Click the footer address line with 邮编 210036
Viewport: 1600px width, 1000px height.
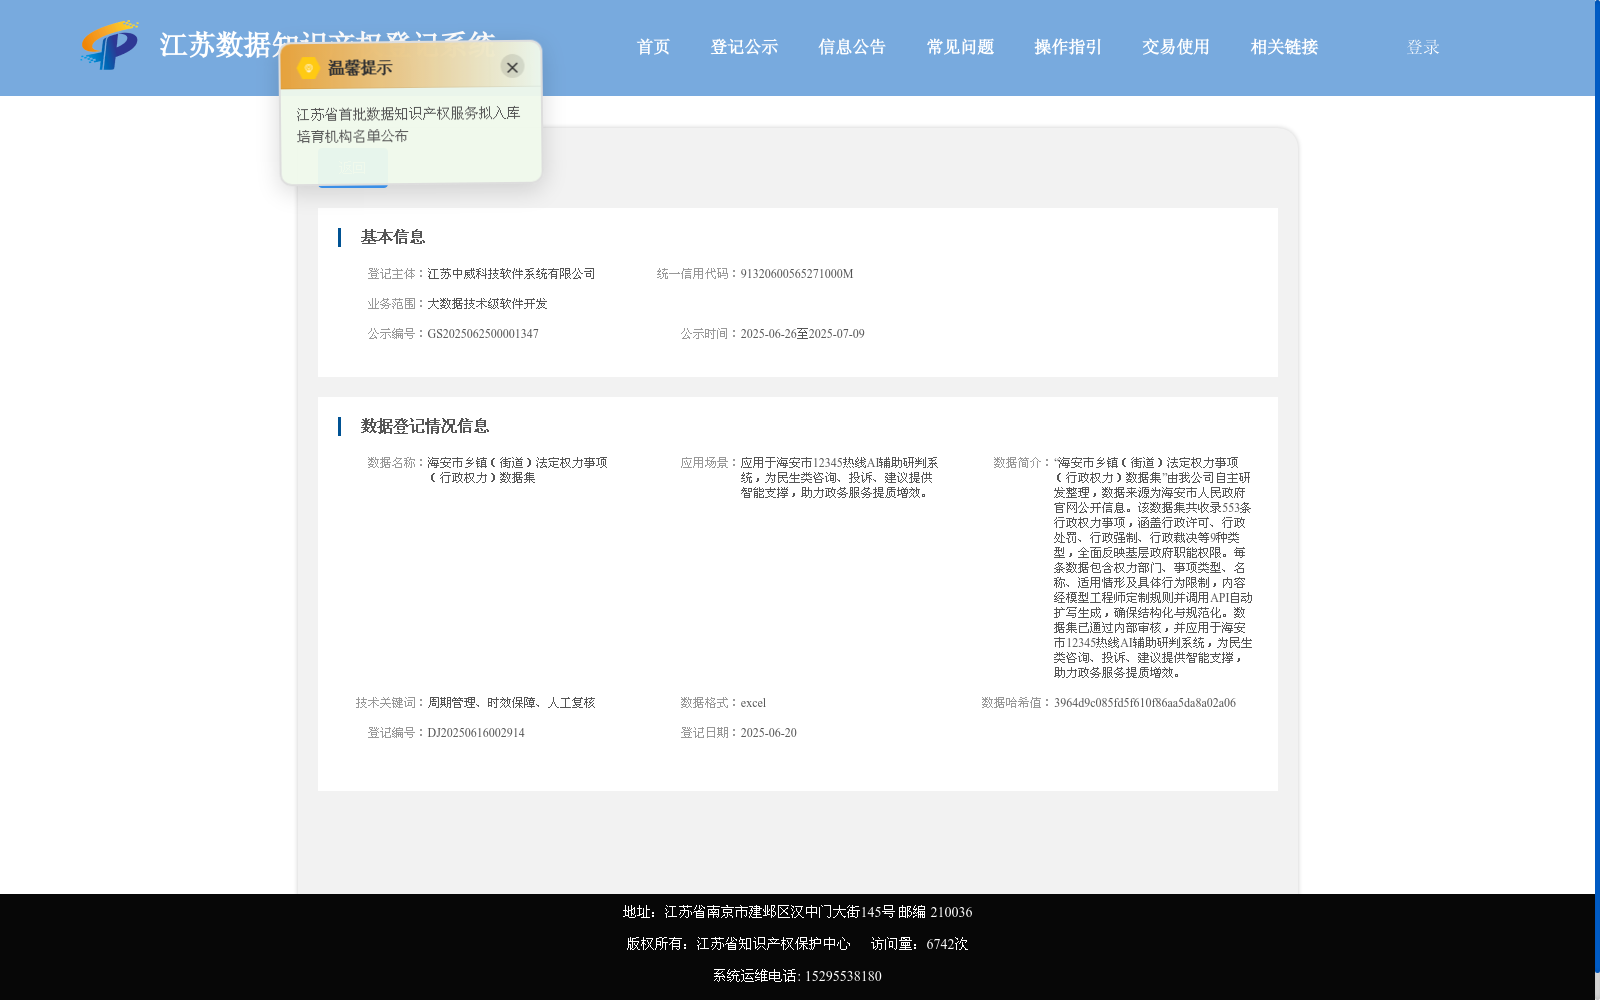tap(797, 912)
